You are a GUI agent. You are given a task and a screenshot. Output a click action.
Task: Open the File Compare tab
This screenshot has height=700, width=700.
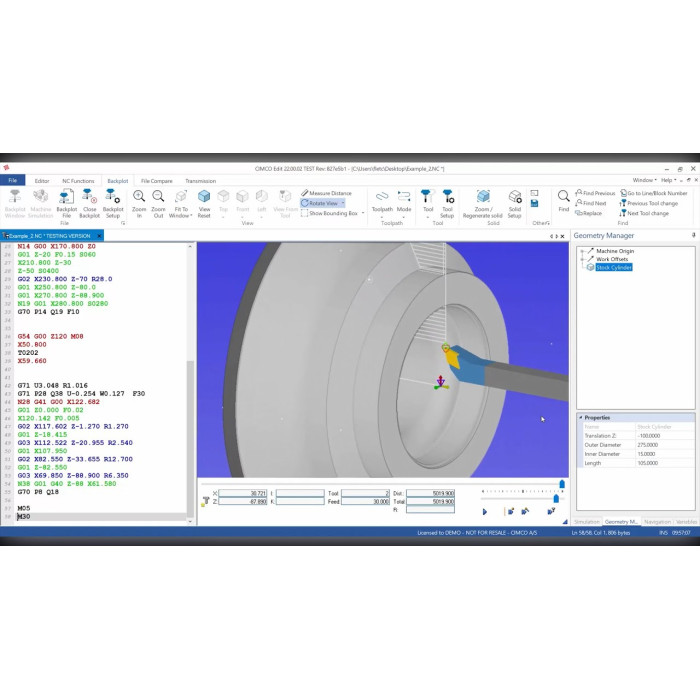point(156,181)
